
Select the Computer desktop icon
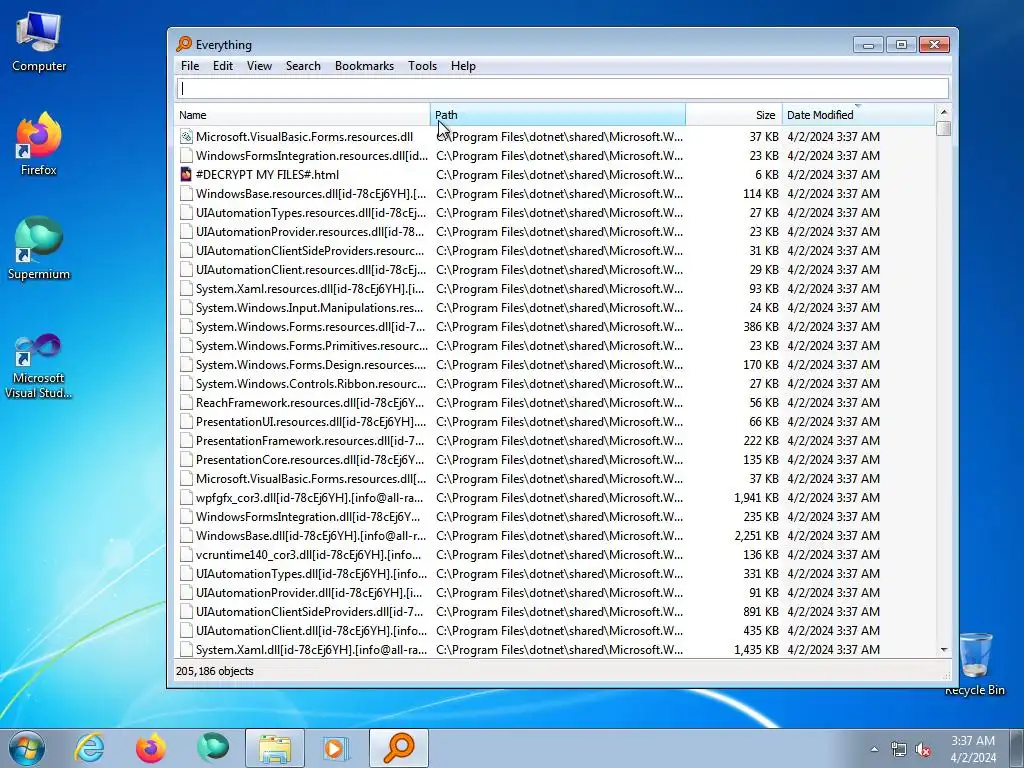[39, 41]
